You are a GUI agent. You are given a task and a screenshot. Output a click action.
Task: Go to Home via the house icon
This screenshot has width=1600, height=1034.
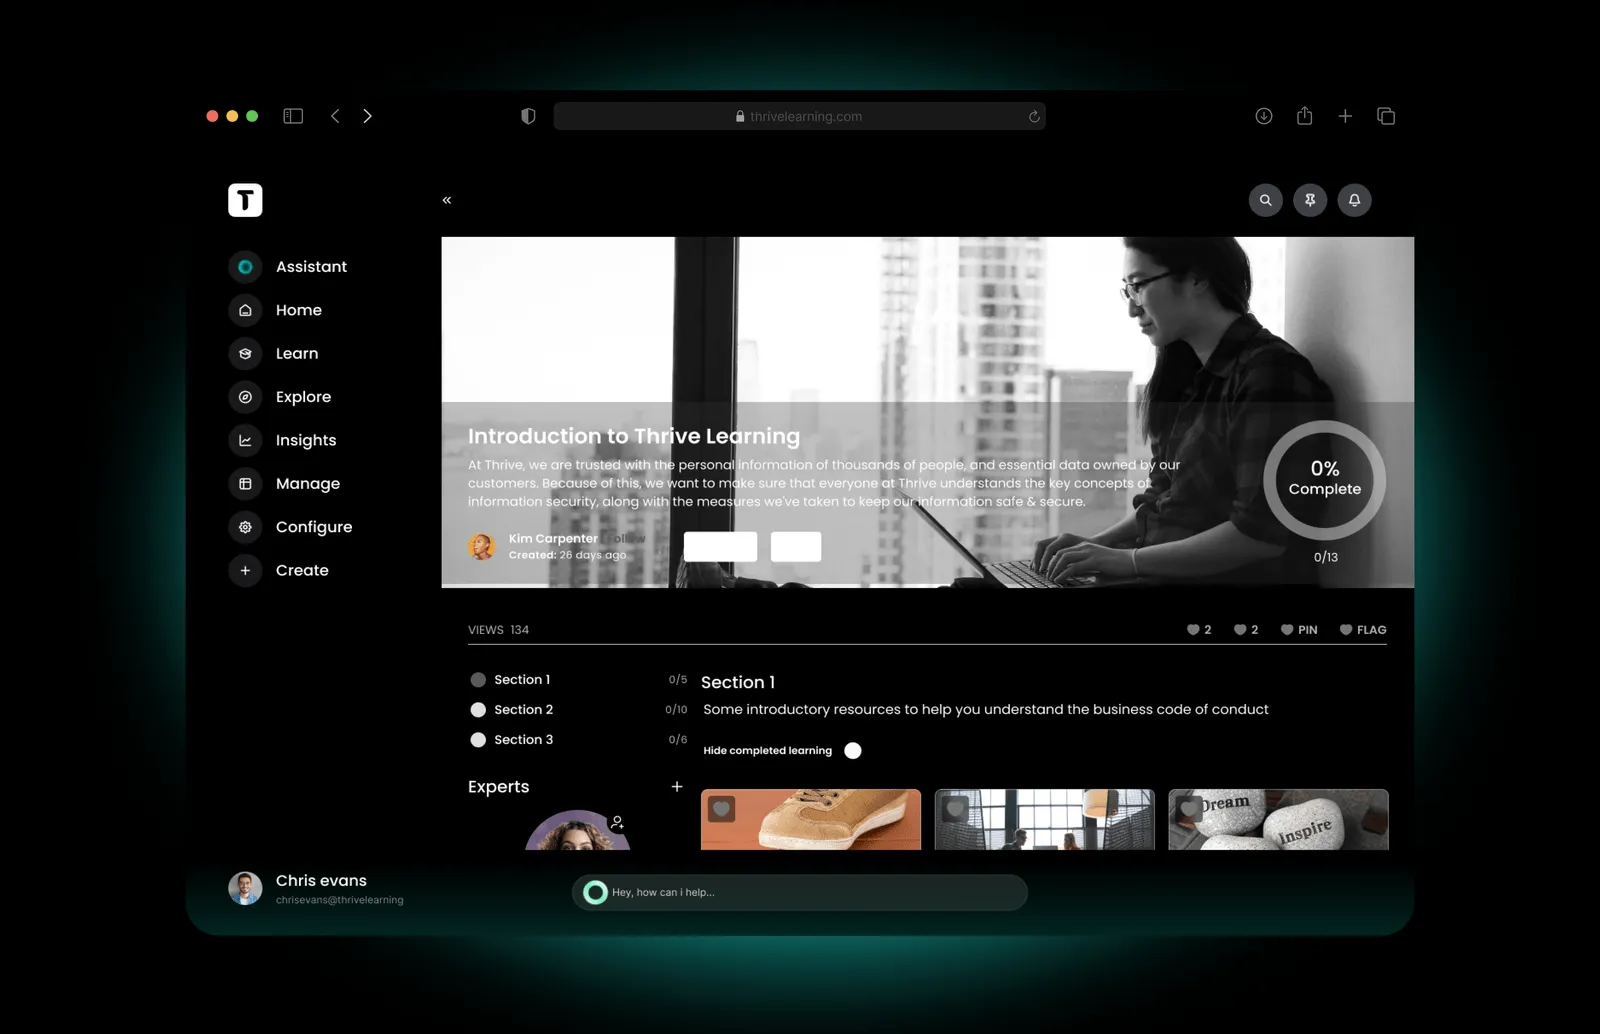coord(245,310)
